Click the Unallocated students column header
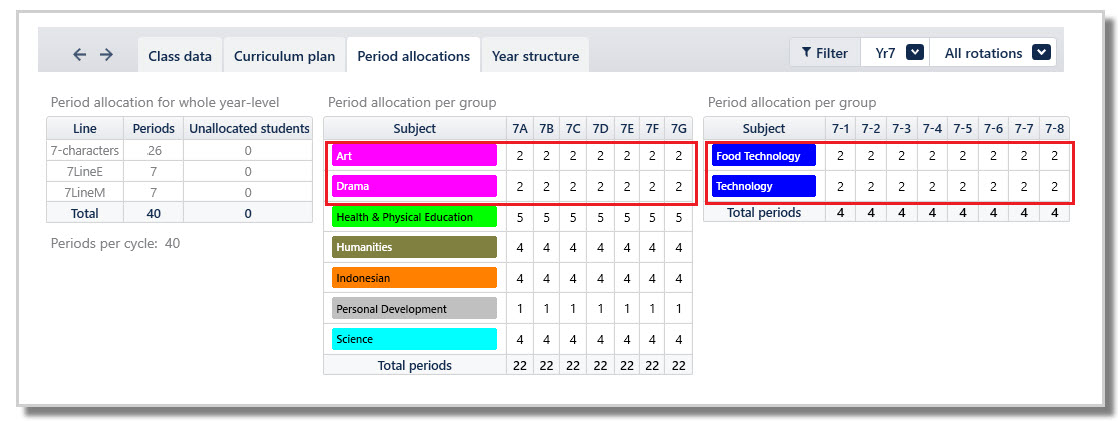Screen dimensions: 1118x421 (248, 128)
